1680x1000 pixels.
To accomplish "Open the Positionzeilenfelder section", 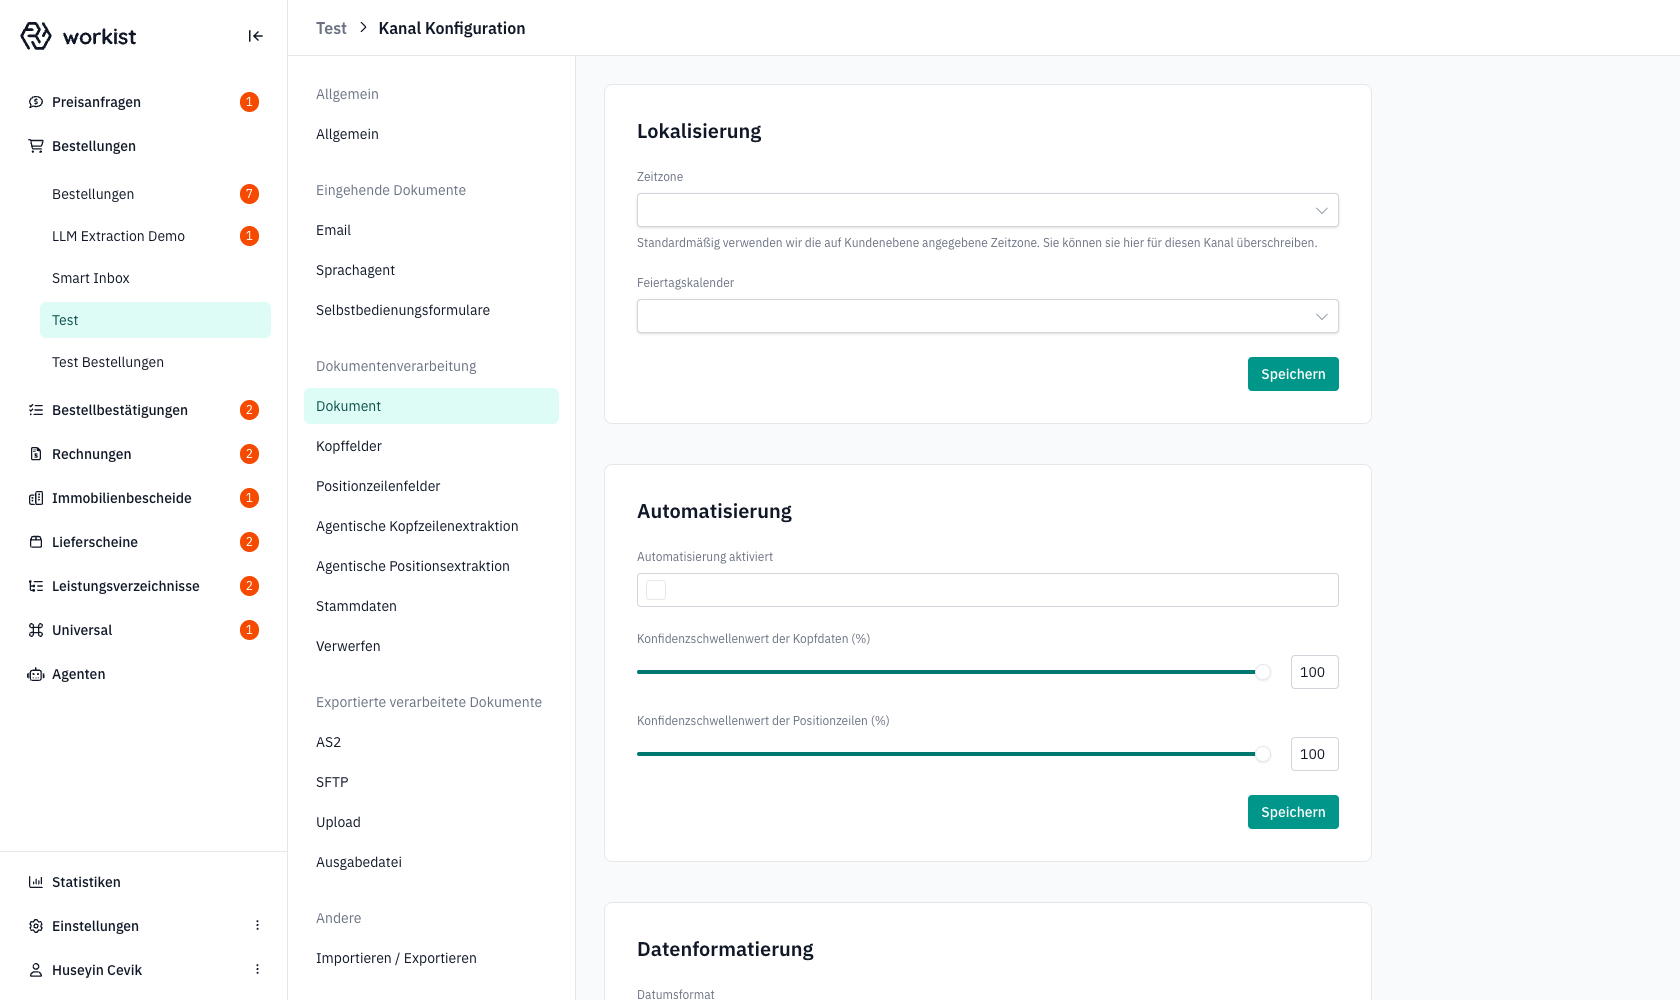I will tap(431, 486).
